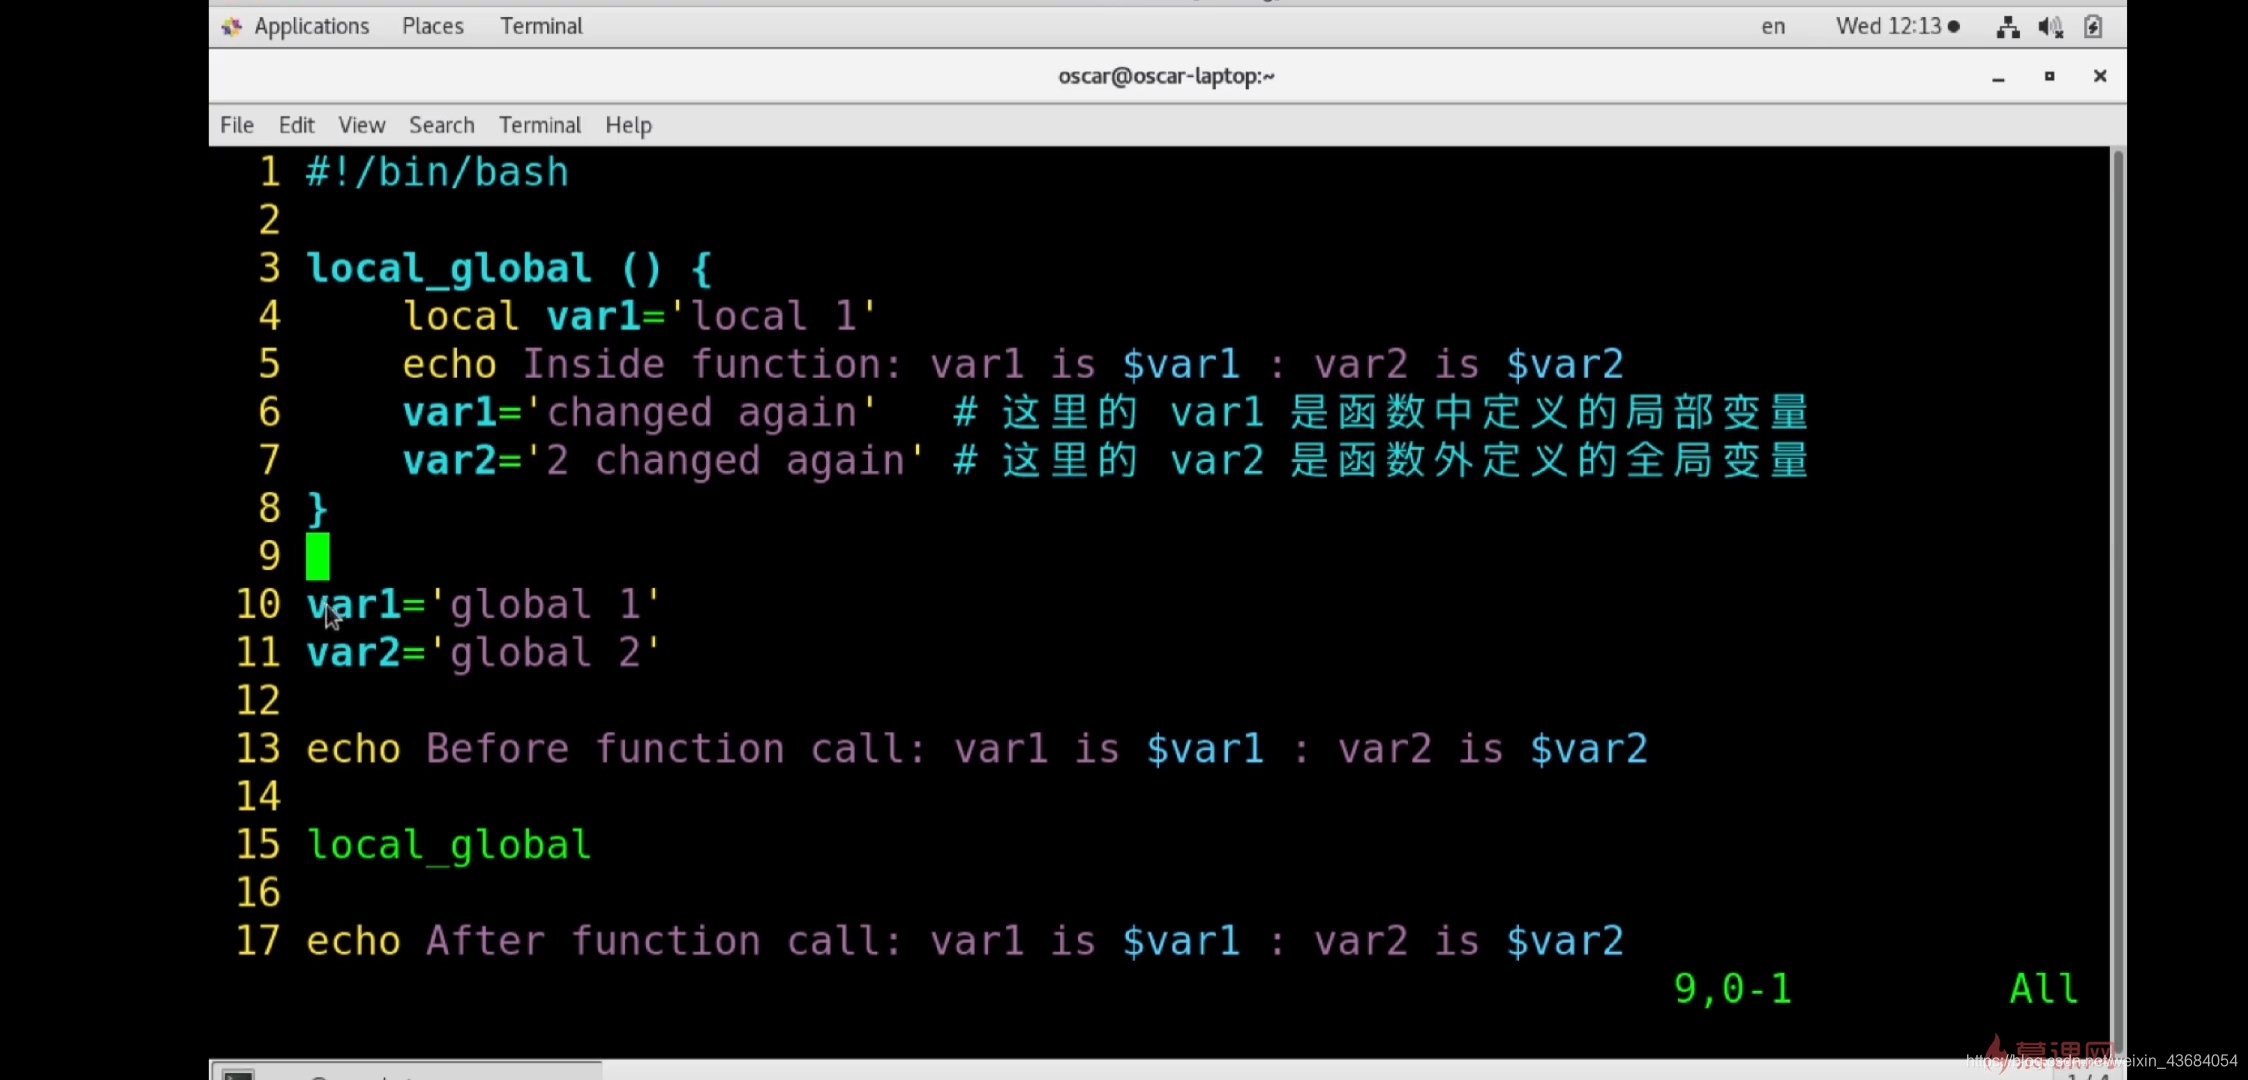This screenshot has width=2248, height=1080.
Task: Click the en input language indicator
Action: [x=1773, y=26]
